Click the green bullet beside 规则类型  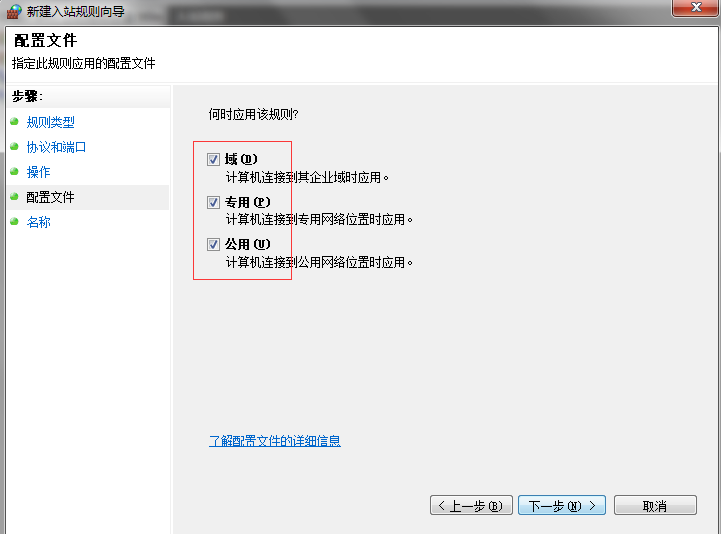coord(14,121)
